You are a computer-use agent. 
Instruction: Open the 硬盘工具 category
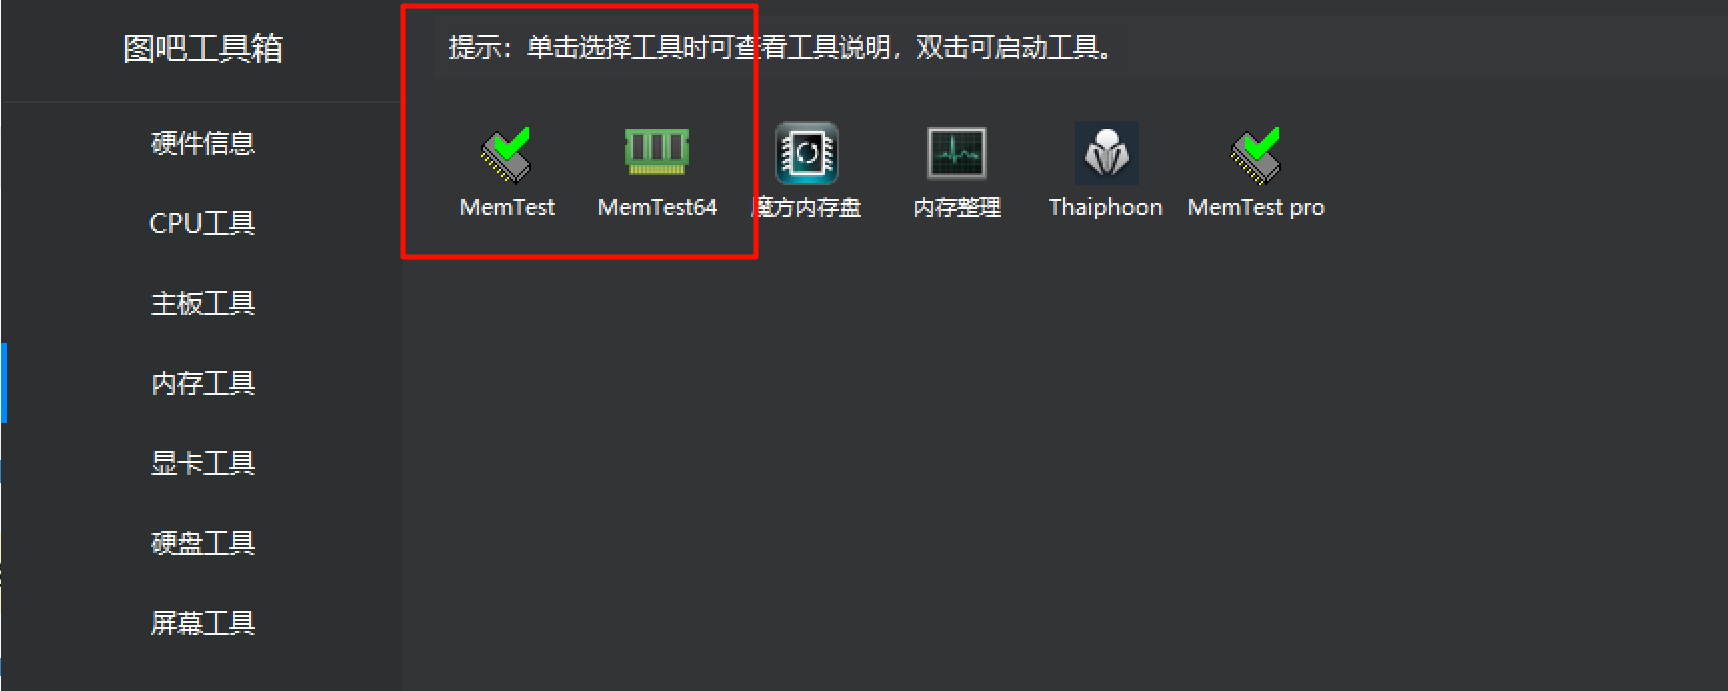click(203, 543)
